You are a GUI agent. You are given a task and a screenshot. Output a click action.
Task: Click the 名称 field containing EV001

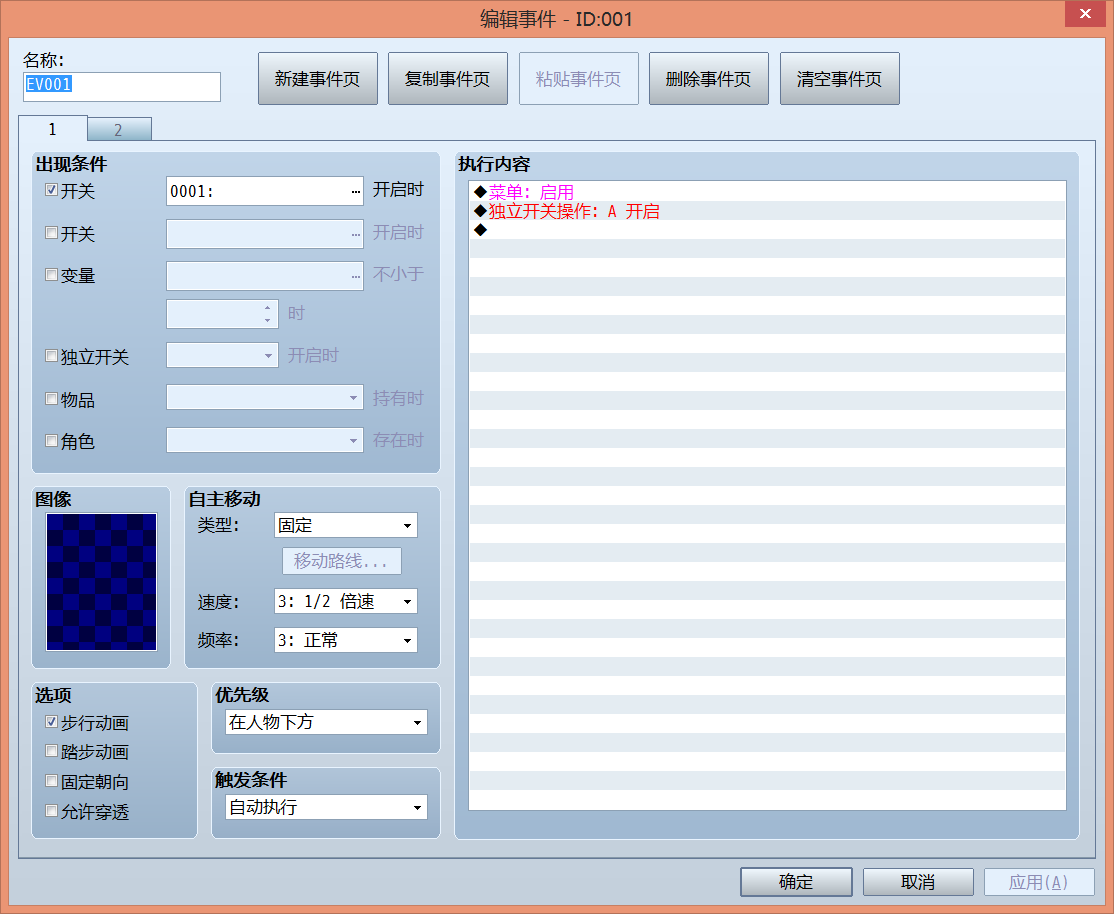[x=122, y=86]
